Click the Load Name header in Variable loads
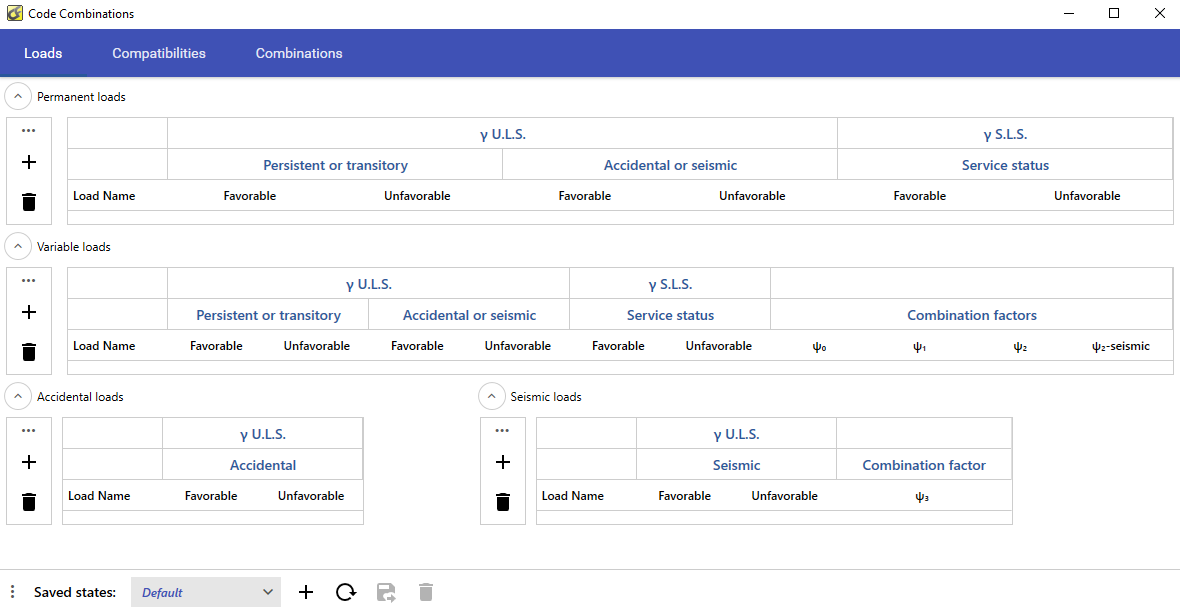Image resolution: width=1180 pixels, height=610 pixels. point(104,346)
